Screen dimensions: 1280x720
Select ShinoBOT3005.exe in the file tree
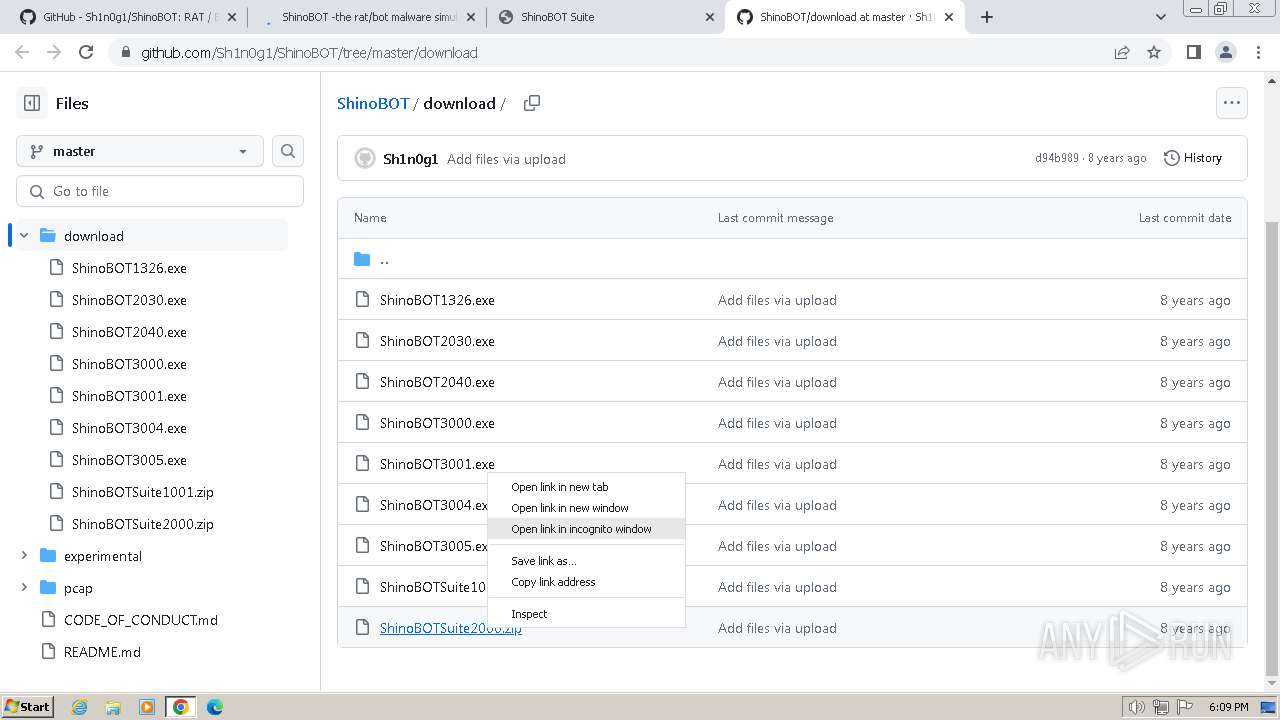(129, 460)
